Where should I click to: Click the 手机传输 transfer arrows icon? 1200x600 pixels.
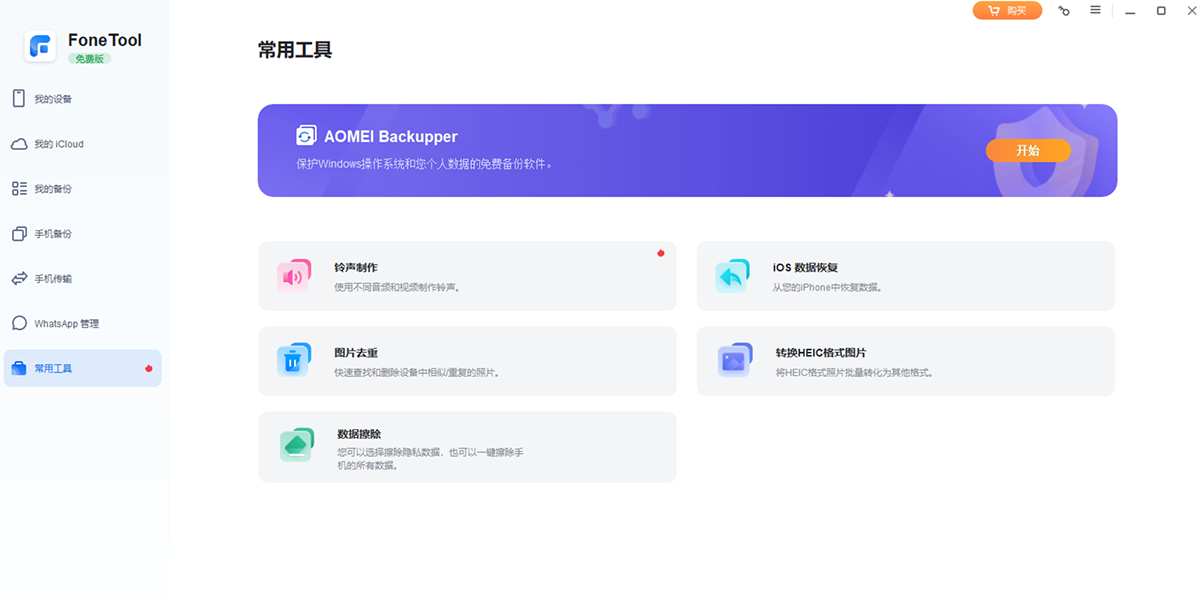click(19, 278)
